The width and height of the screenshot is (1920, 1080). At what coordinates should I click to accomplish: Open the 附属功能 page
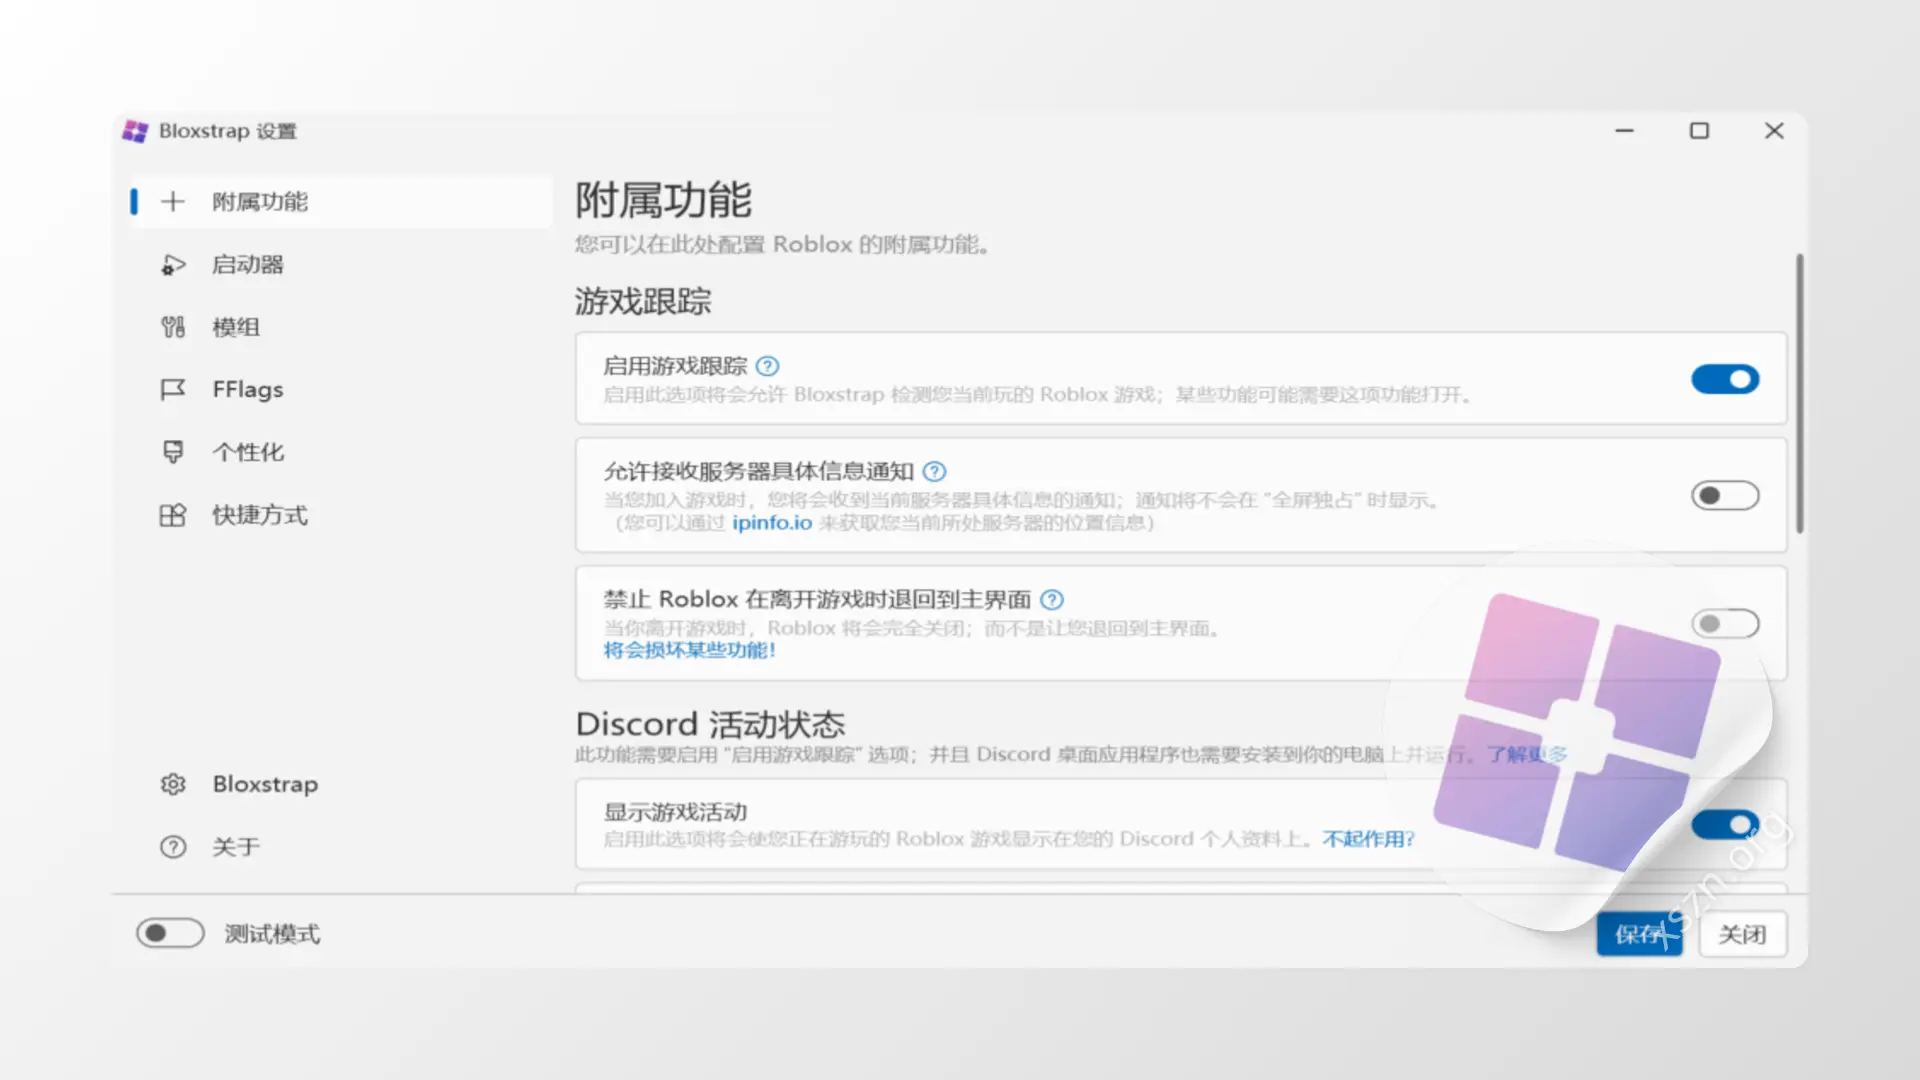point(340,202)
